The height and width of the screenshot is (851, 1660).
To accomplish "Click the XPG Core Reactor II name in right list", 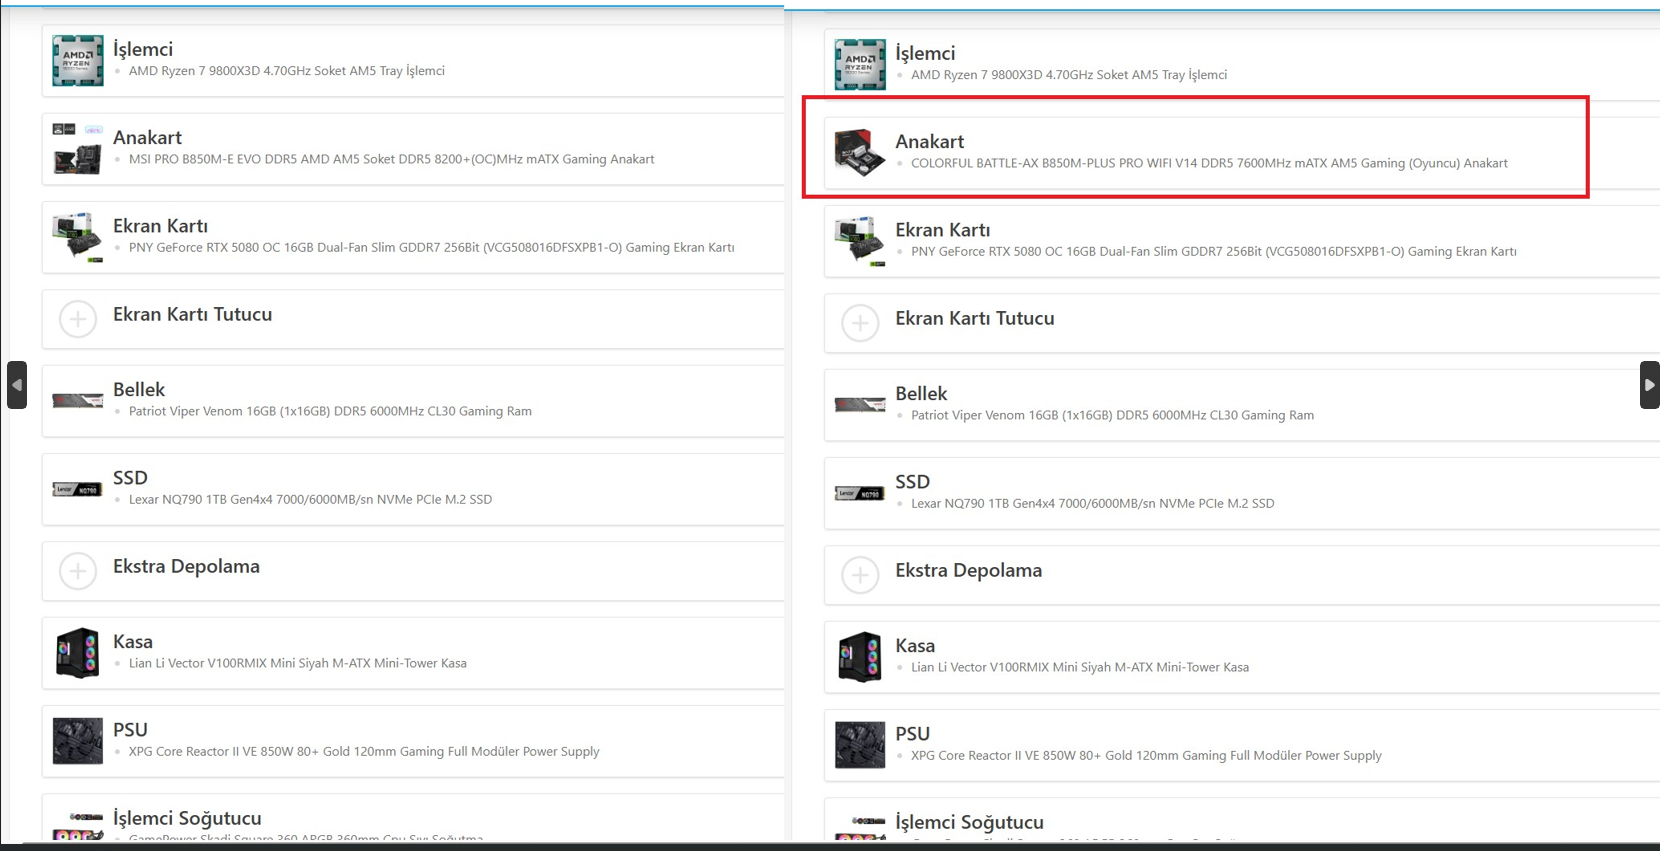I will pos(1146,755).
